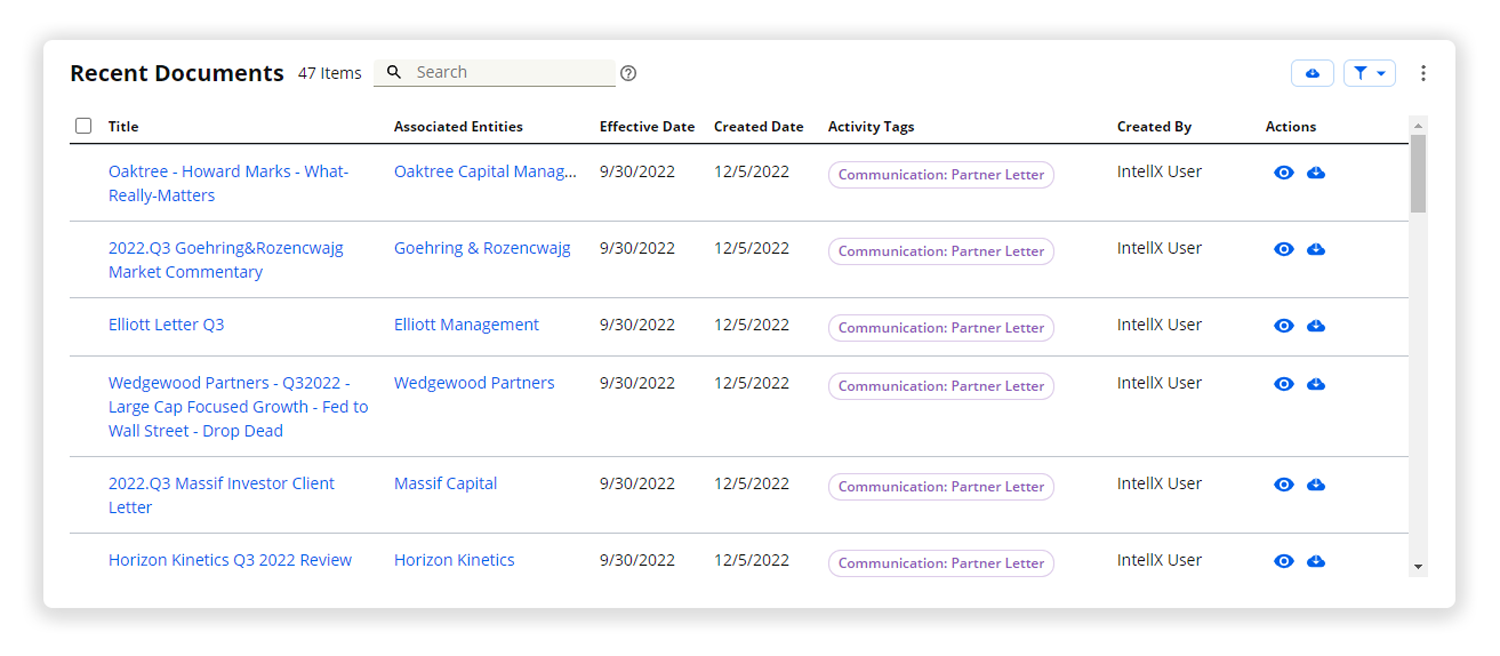Open Horizon Kinetics Q3 2022 Review link
Viewport: 1500px width, 656px height.
(x=230, y=560)
